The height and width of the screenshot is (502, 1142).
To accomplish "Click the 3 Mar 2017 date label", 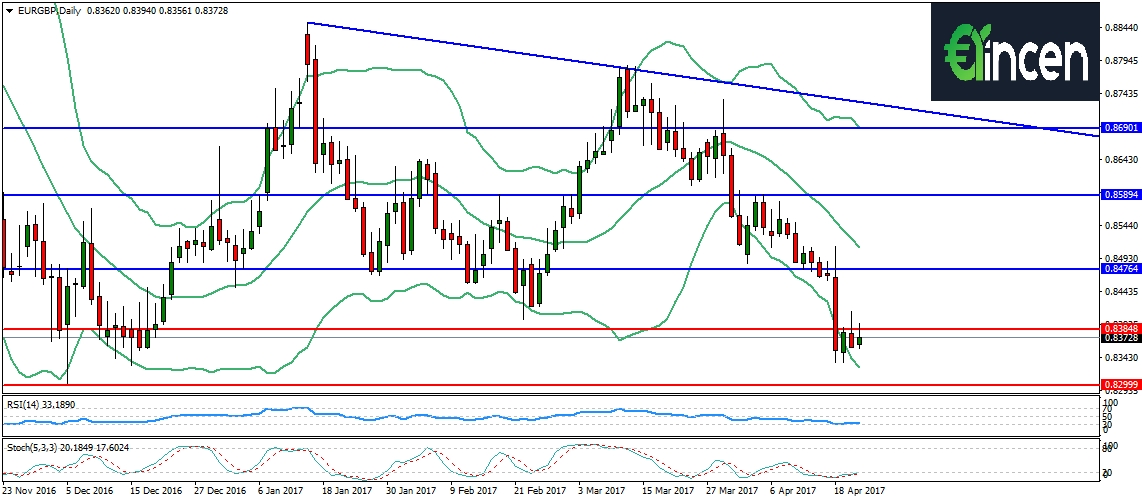I will 601,492.
